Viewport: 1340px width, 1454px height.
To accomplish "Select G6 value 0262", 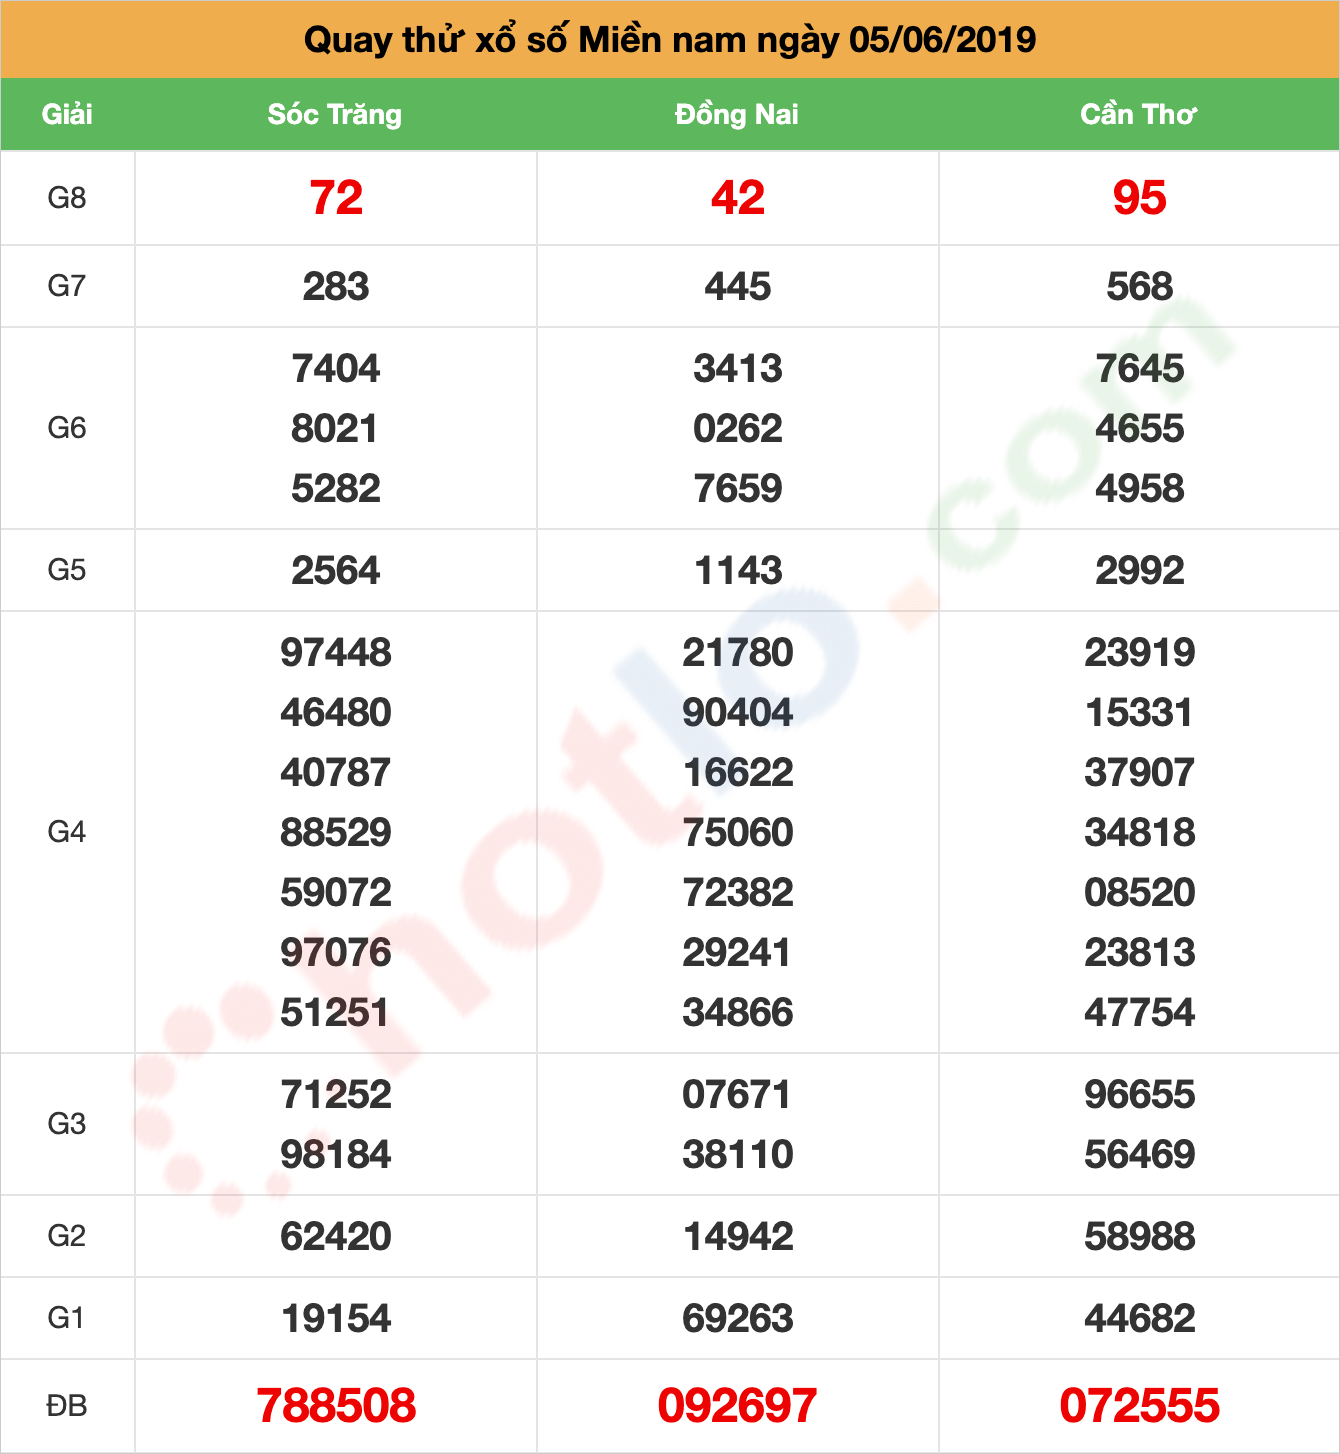I will click(x=738, y=429).
